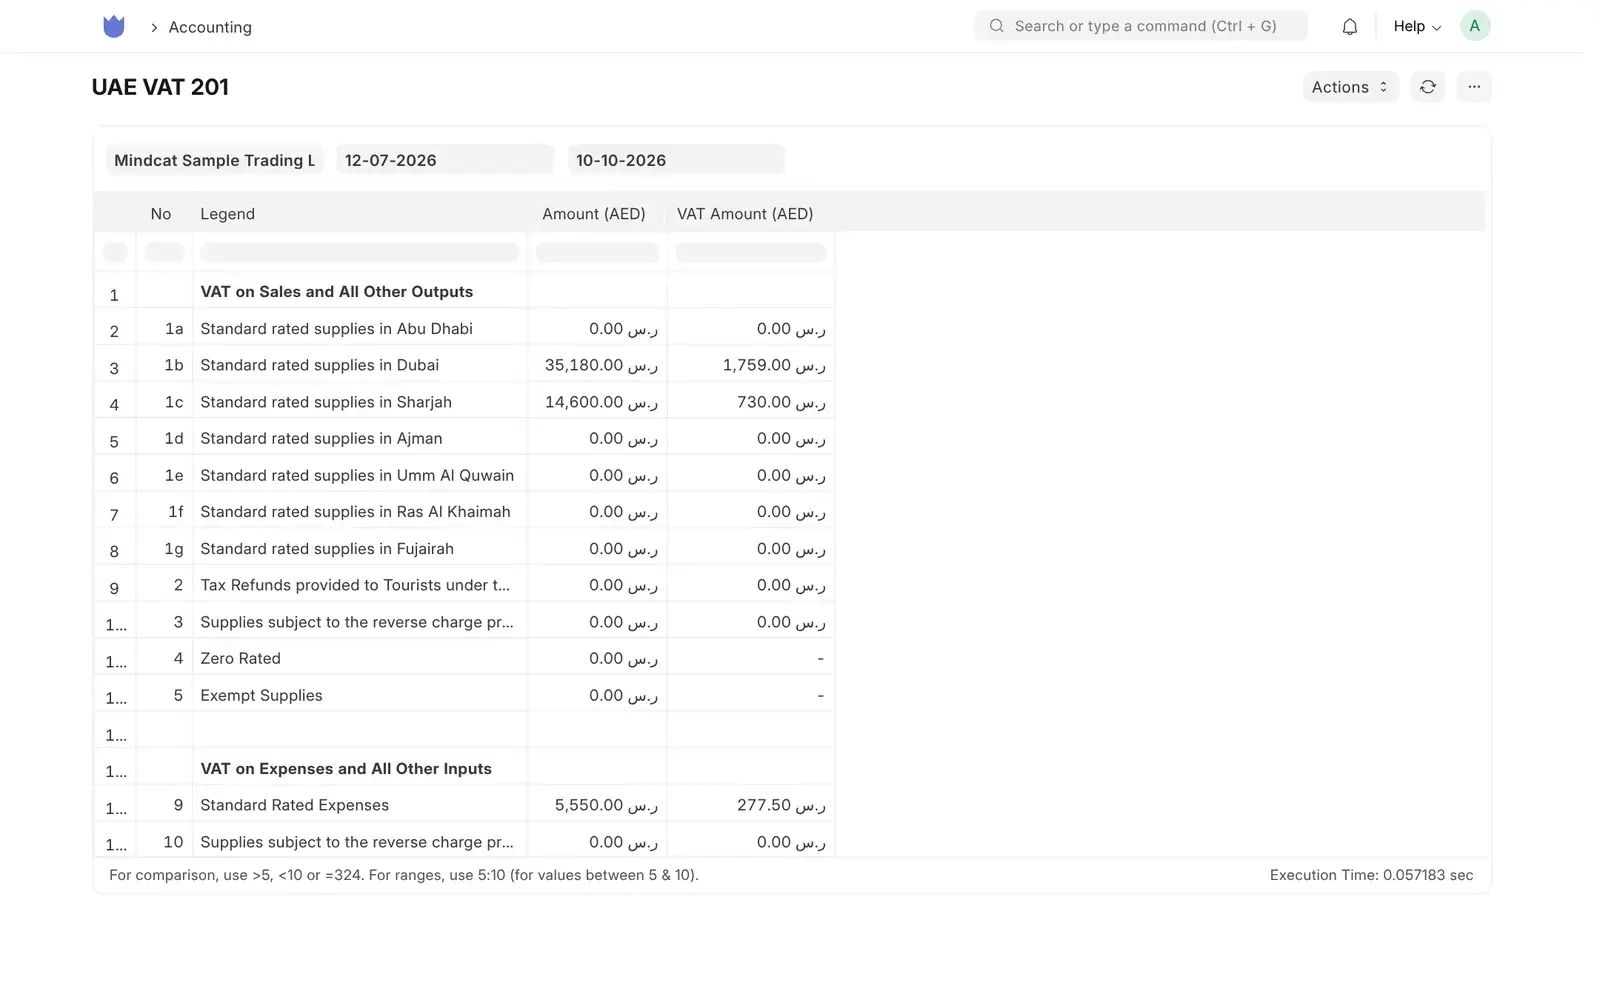Open the Actions dropdown
The height and width of the screenshot is (1000, 1600).
[x=1350, y=87]
